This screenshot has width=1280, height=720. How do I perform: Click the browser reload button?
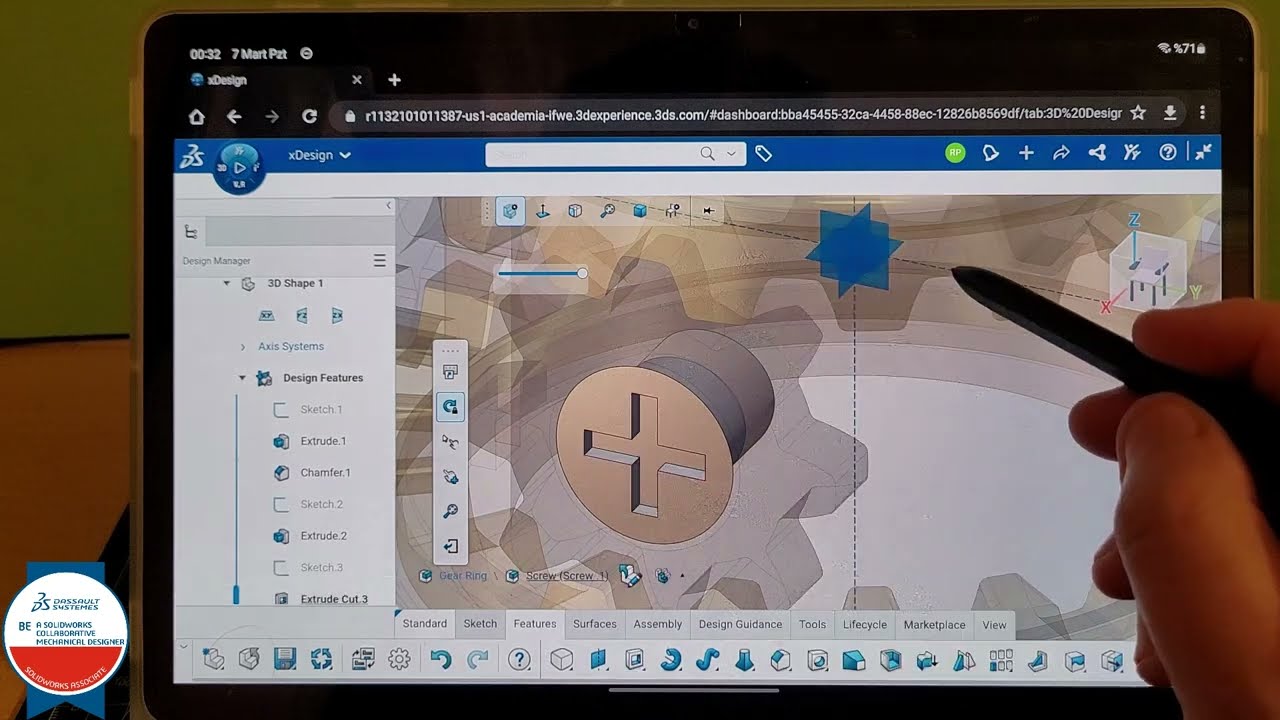pos(310,116)
